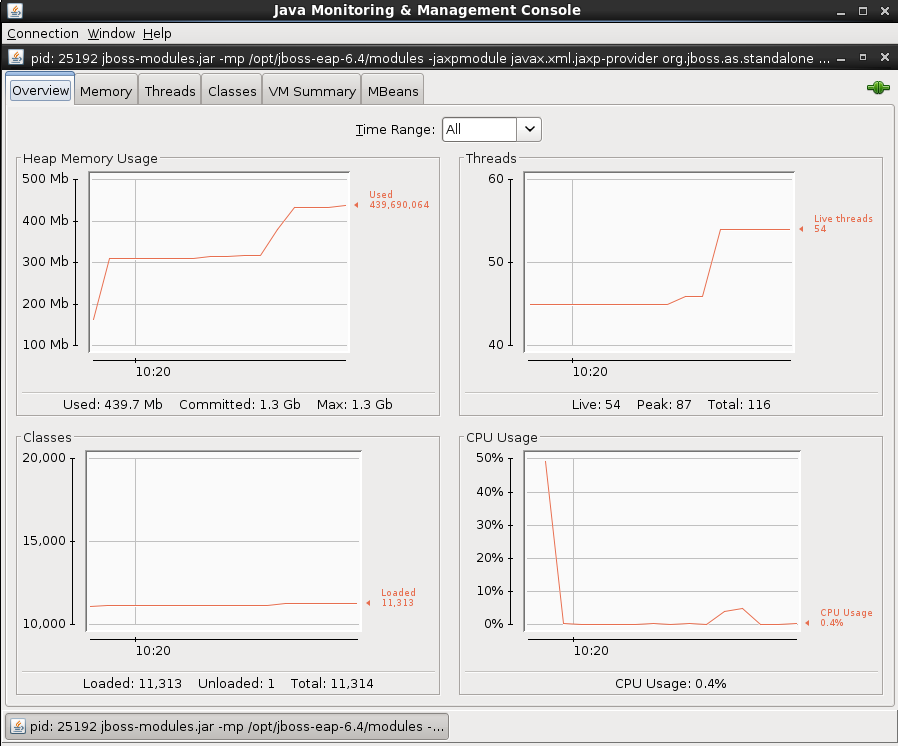Screen dimensions: 898x746
Task: Close the Java Monitoring Console window
Action: (x=885, y=11)
